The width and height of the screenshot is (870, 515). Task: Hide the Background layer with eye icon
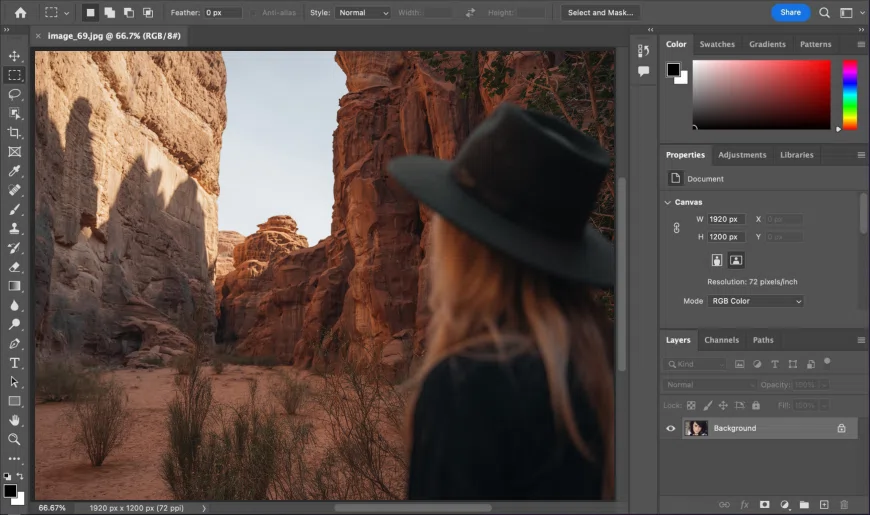[x=671, y=428]
